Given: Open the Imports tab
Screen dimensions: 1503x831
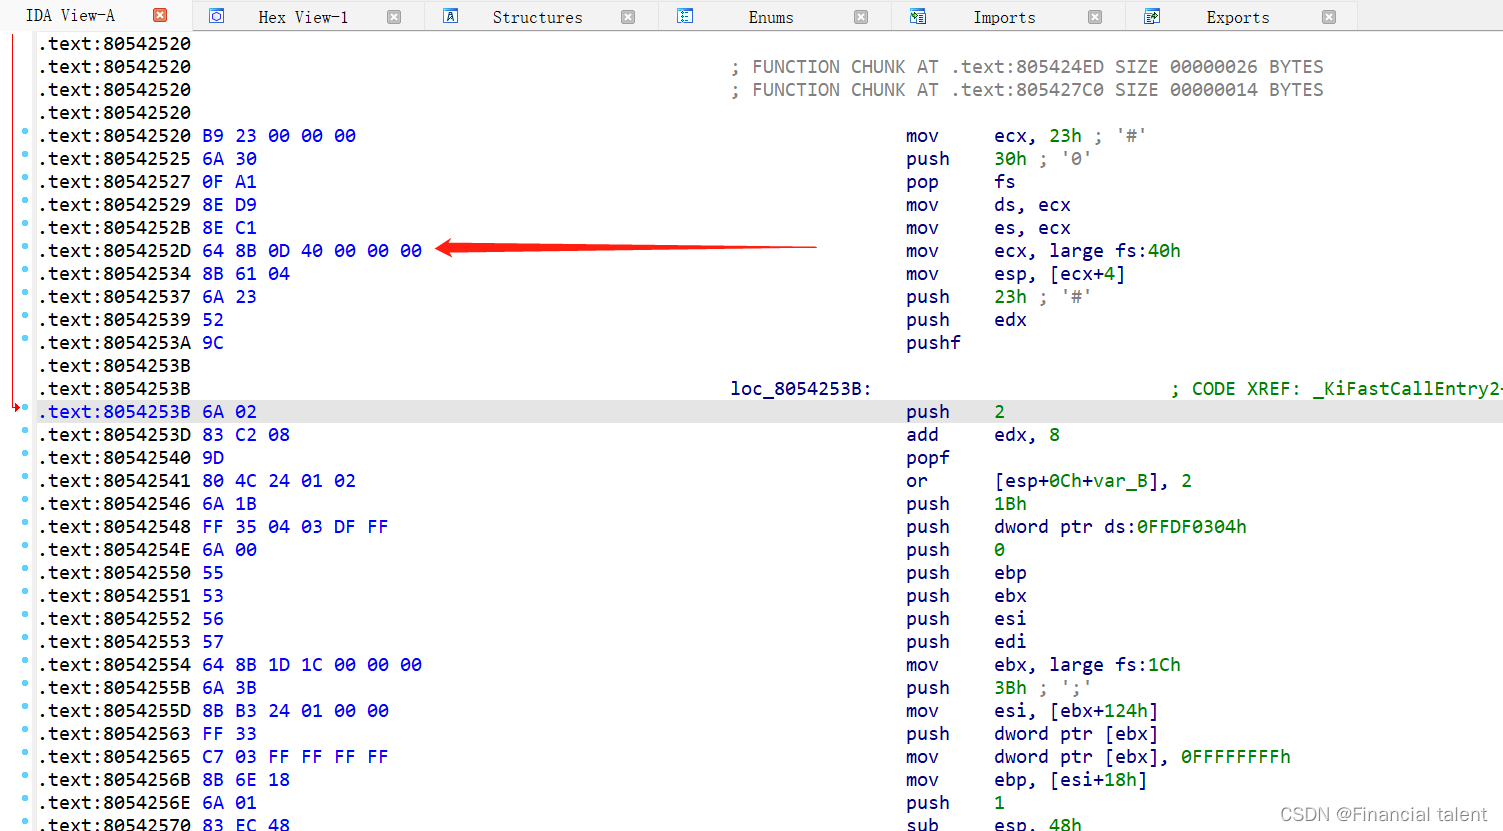Looking at the screenshot, I should [1004, 17].
